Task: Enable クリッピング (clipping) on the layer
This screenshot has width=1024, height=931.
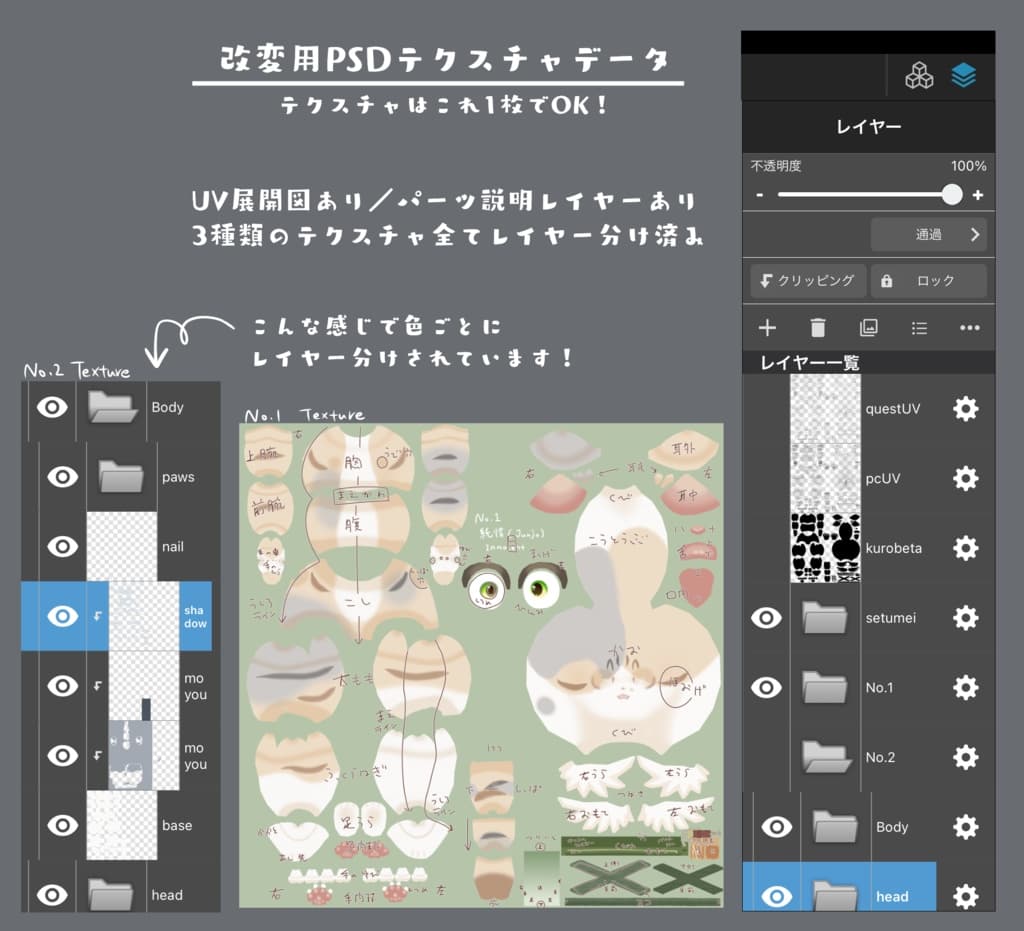Action: 806,281
